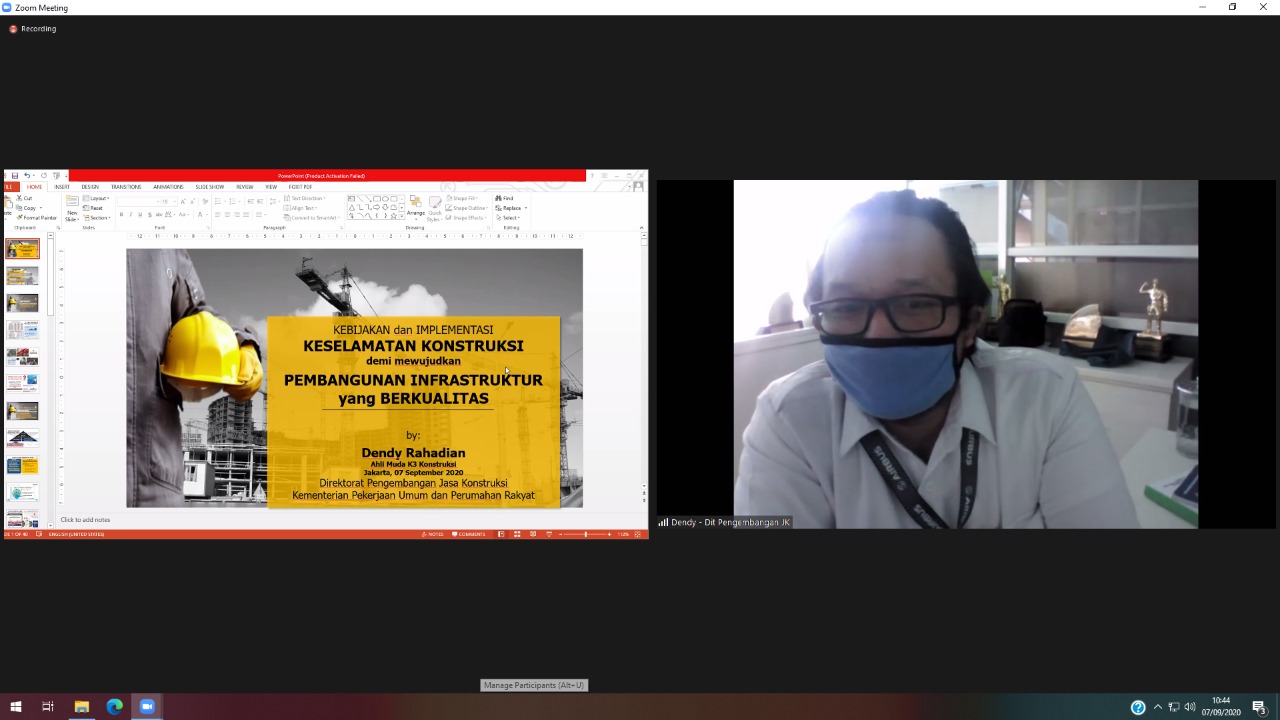Expand the Shape Effects dropdown

[466, 218]
